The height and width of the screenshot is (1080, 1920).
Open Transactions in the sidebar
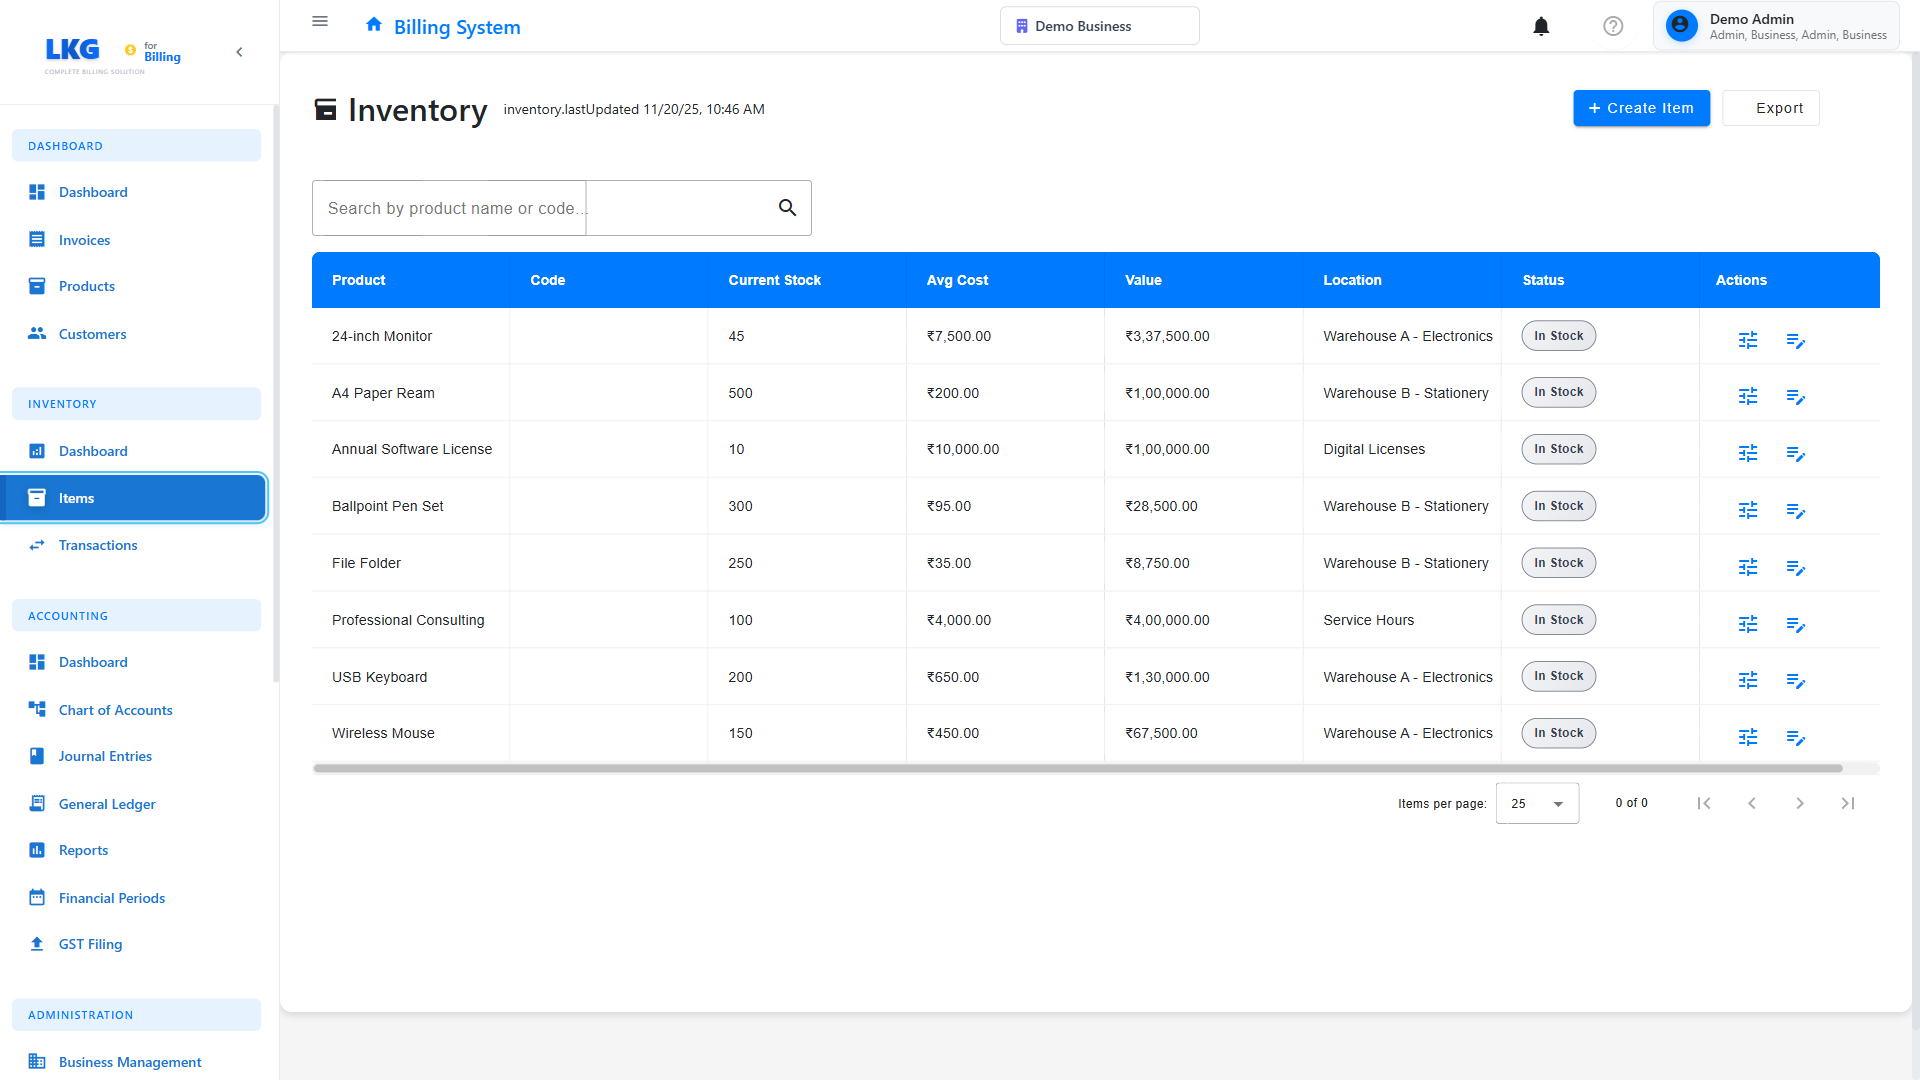click(x=98, y=545)
